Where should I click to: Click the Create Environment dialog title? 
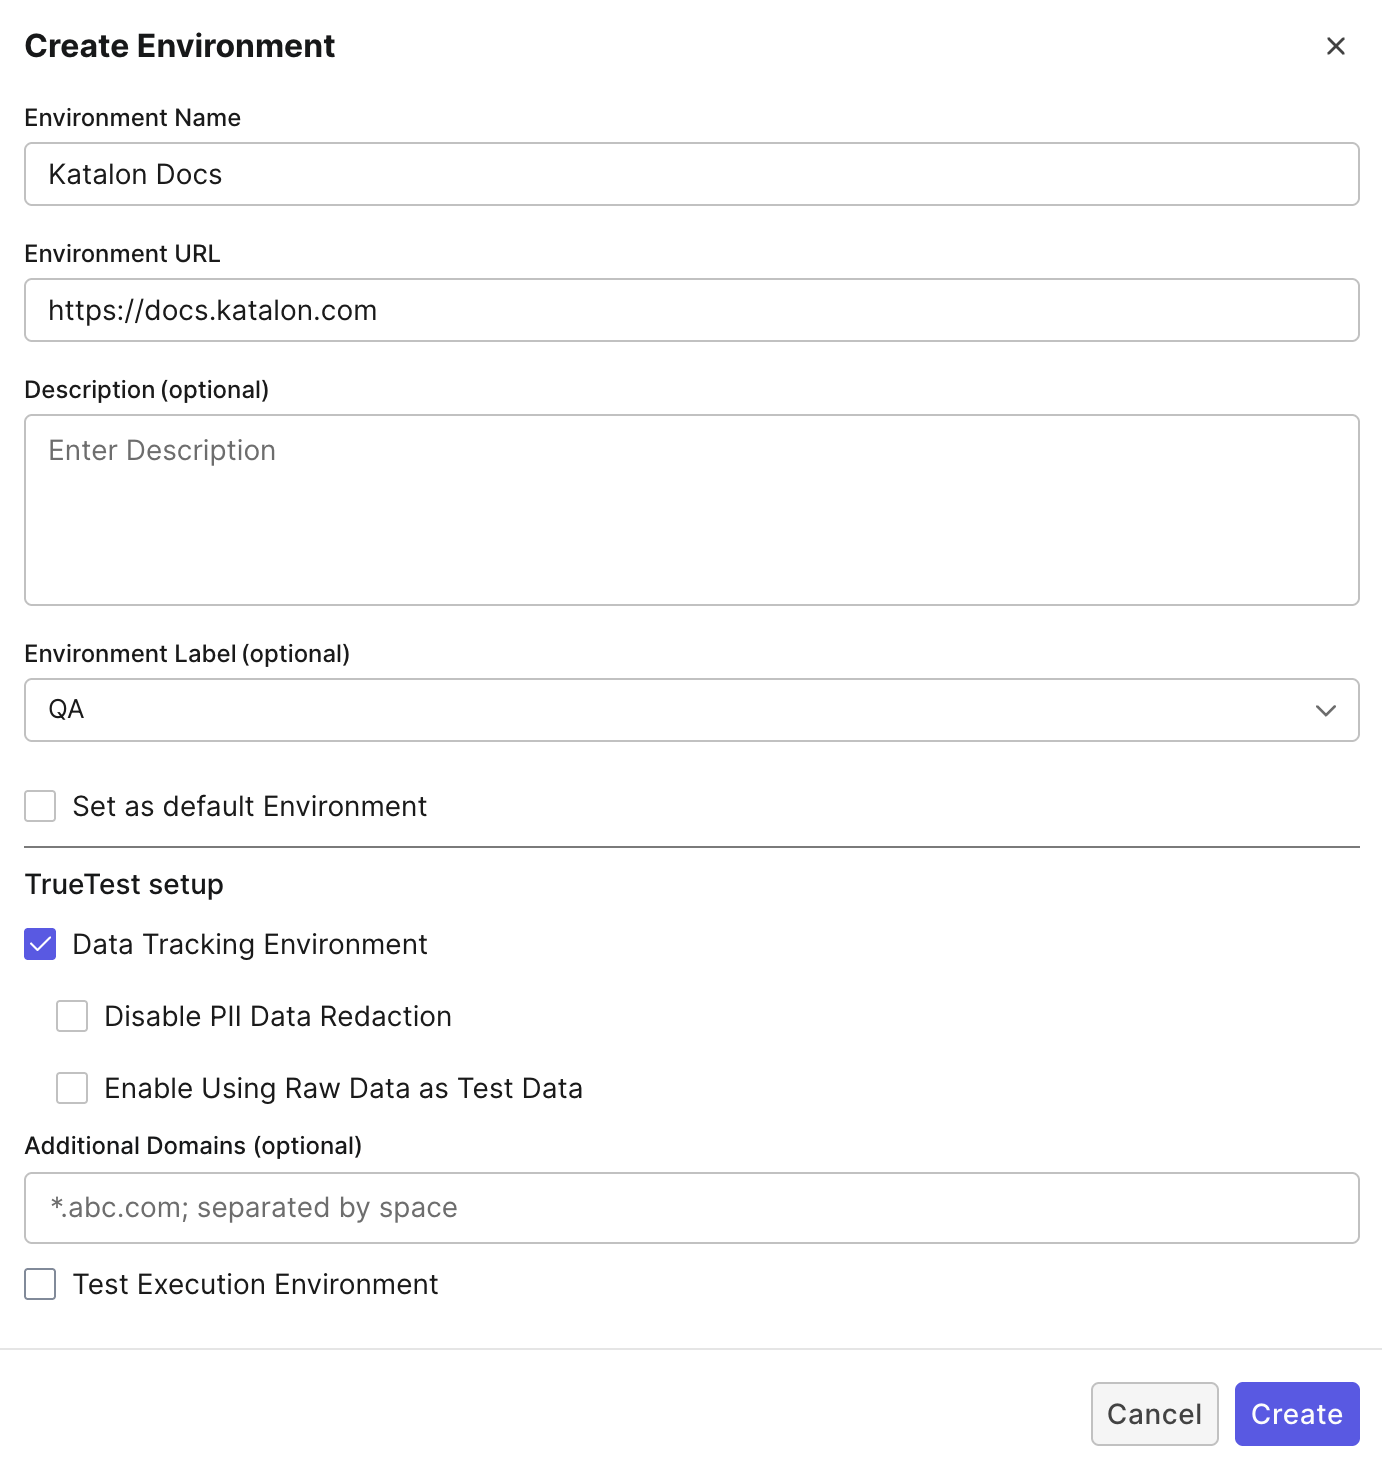pos(180,46)
